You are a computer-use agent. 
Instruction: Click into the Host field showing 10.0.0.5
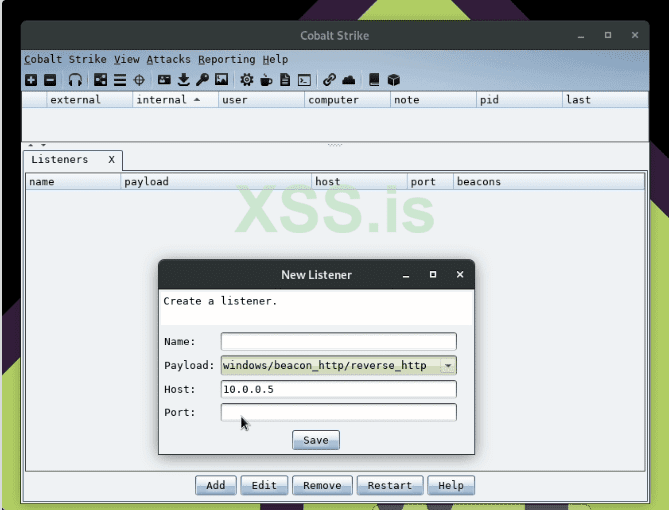pos(338,389)
